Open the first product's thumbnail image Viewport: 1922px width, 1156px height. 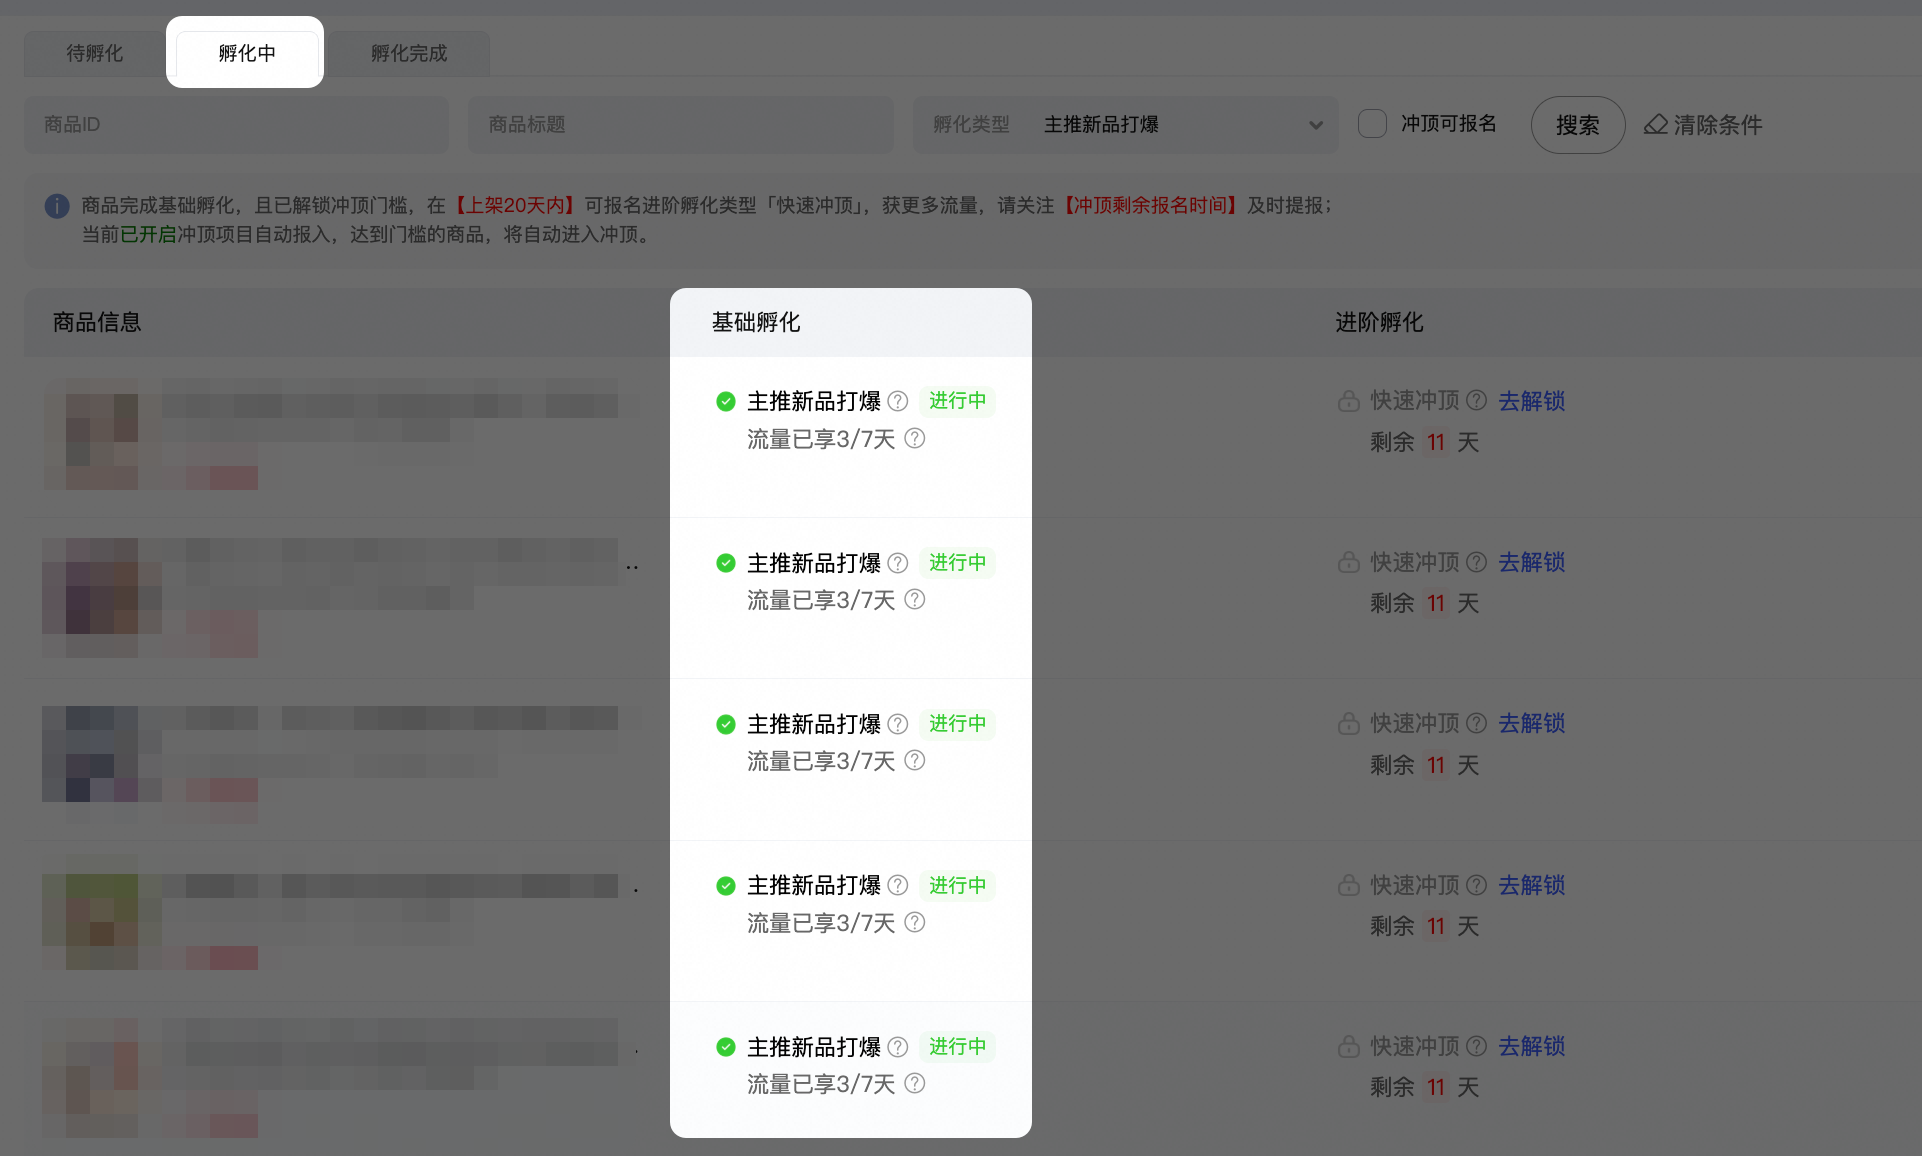[x=91, y=434]
